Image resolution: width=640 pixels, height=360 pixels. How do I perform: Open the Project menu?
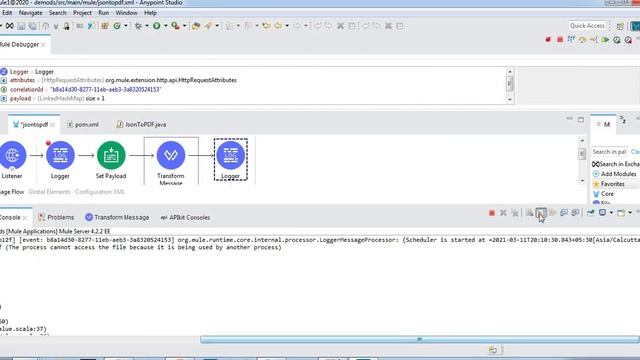82,13
